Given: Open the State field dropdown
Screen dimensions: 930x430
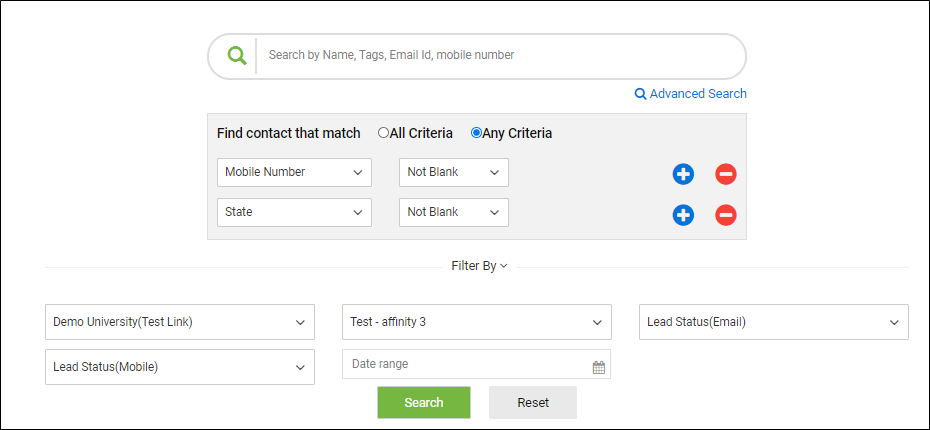Looking at the screenshot, I should 294,212.
